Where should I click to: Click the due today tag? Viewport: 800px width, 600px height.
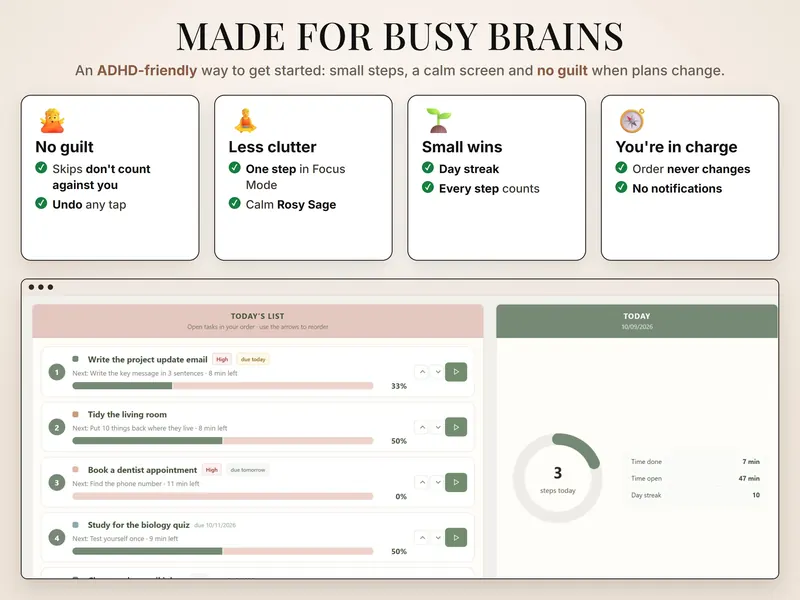[x=253, y=359]
